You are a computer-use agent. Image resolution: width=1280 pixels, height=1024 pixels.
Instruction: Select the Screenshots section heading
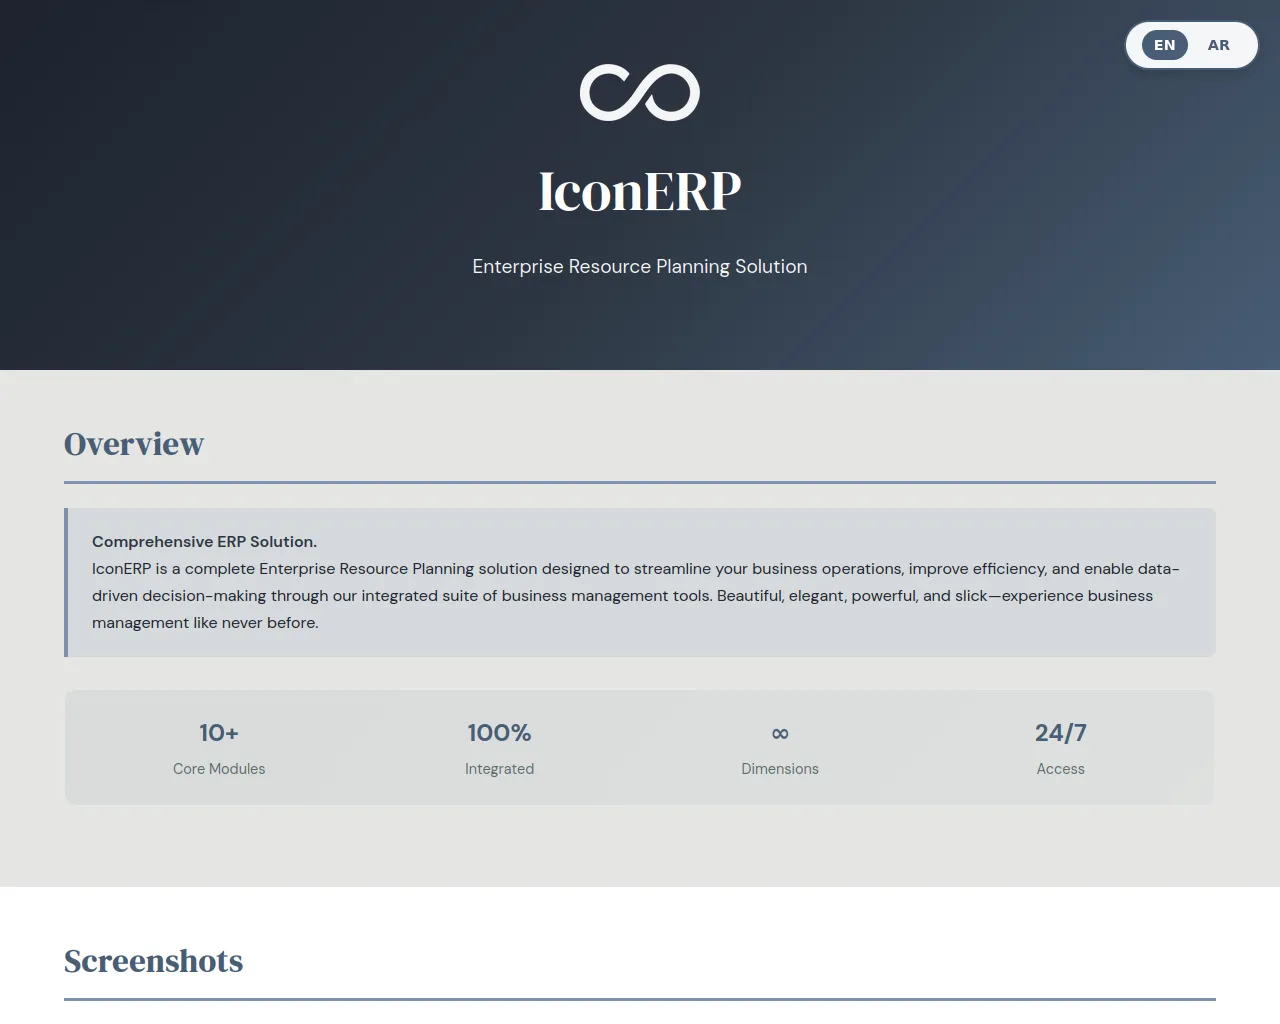click(x=154, y=961)
